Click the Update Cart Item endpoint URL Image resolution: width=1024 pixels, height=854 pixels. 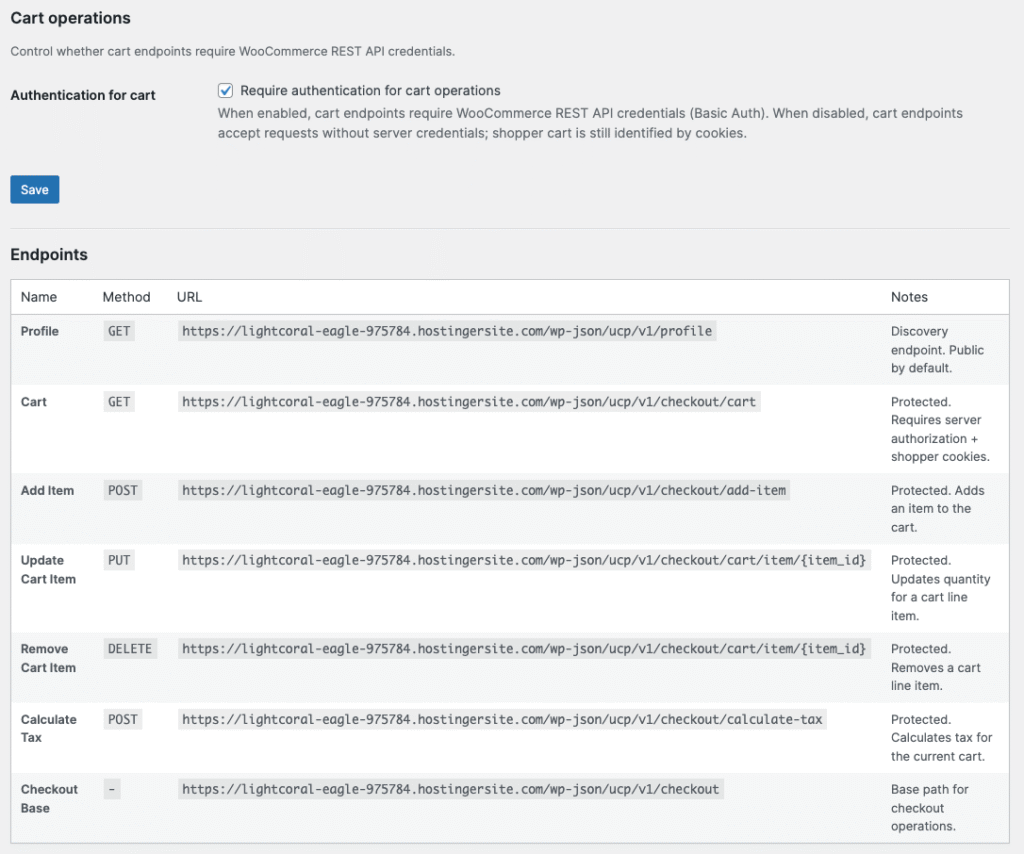pyautogui.click(x=523, y=561)
